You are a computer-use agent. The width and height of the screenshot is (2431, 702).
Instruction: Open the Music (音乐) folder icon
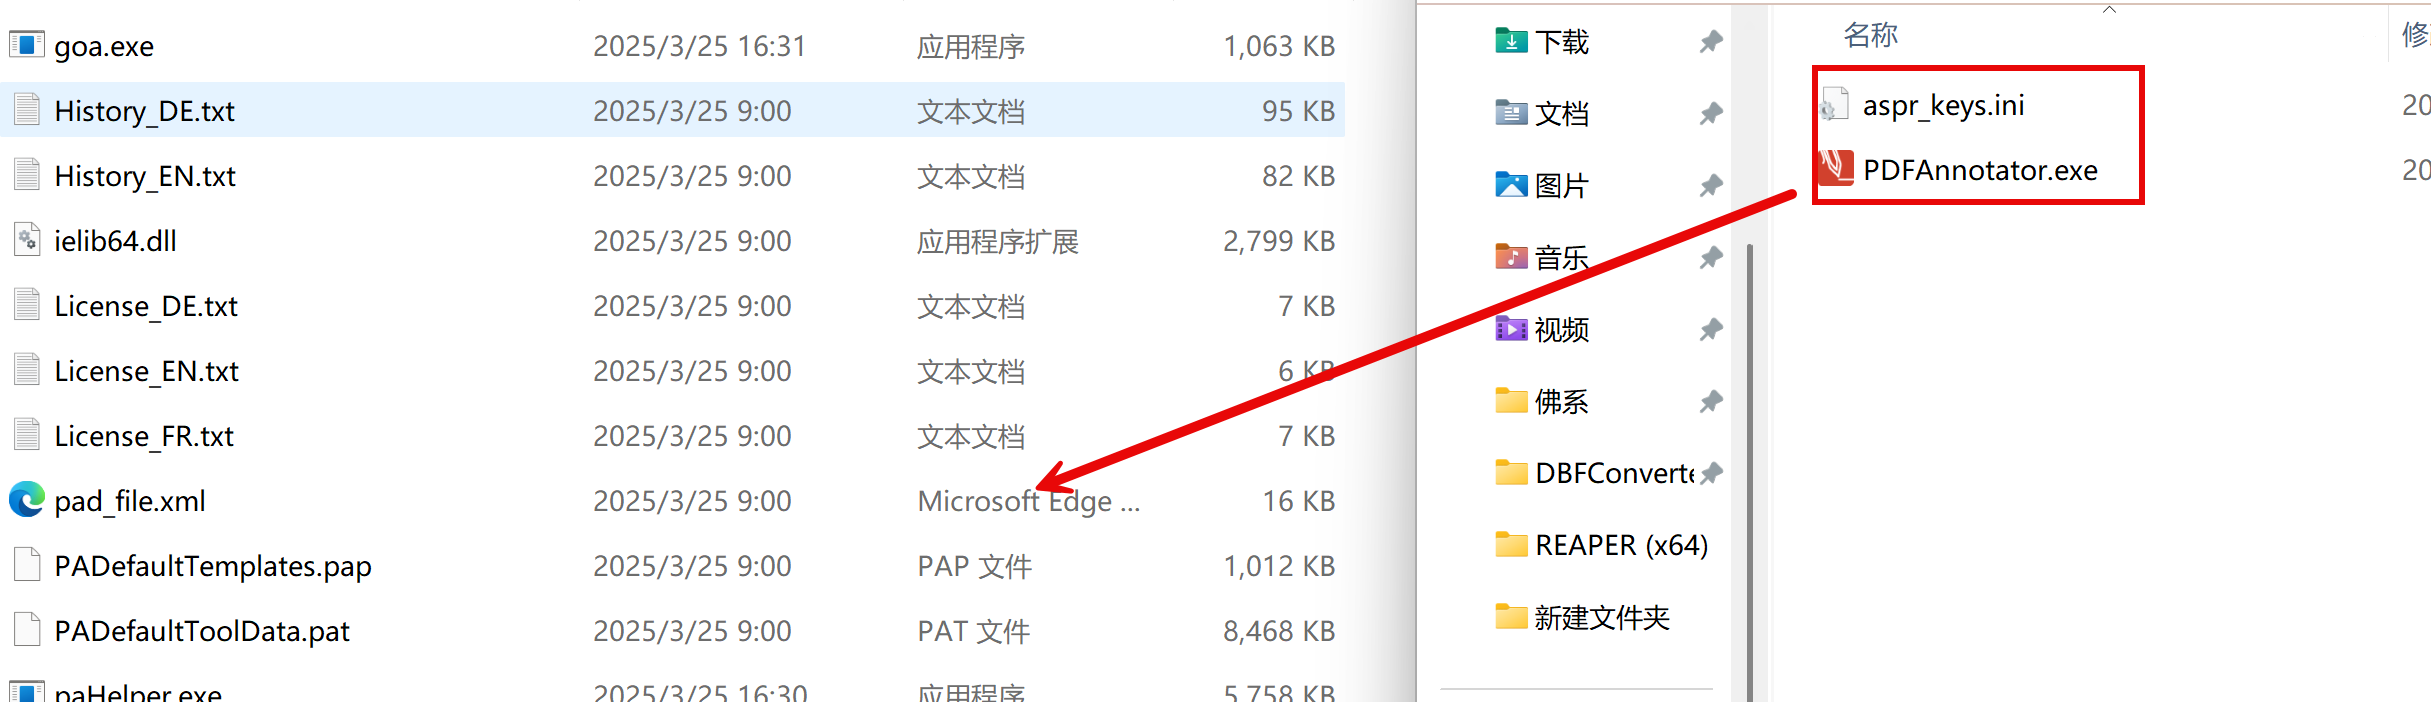tap(1510, 257)
